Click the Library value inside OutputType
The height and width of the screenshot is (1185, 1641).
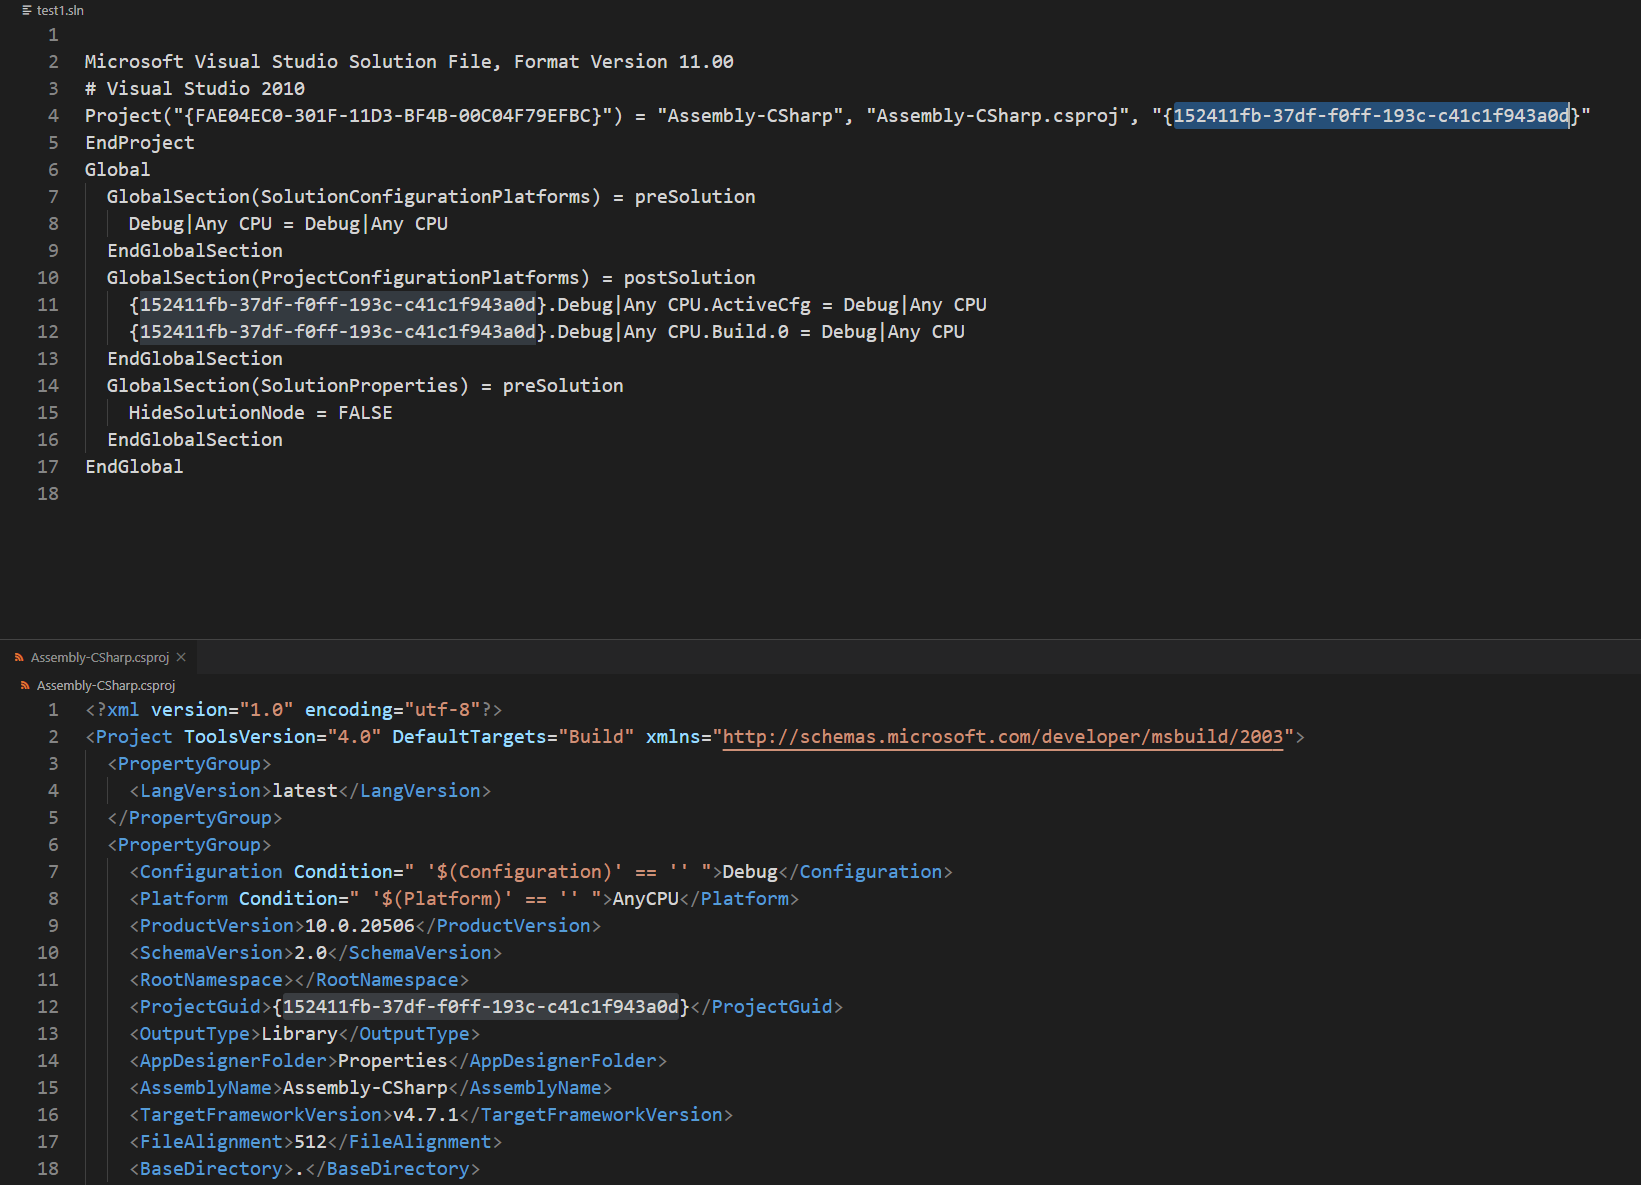[x=299, y=1034]
